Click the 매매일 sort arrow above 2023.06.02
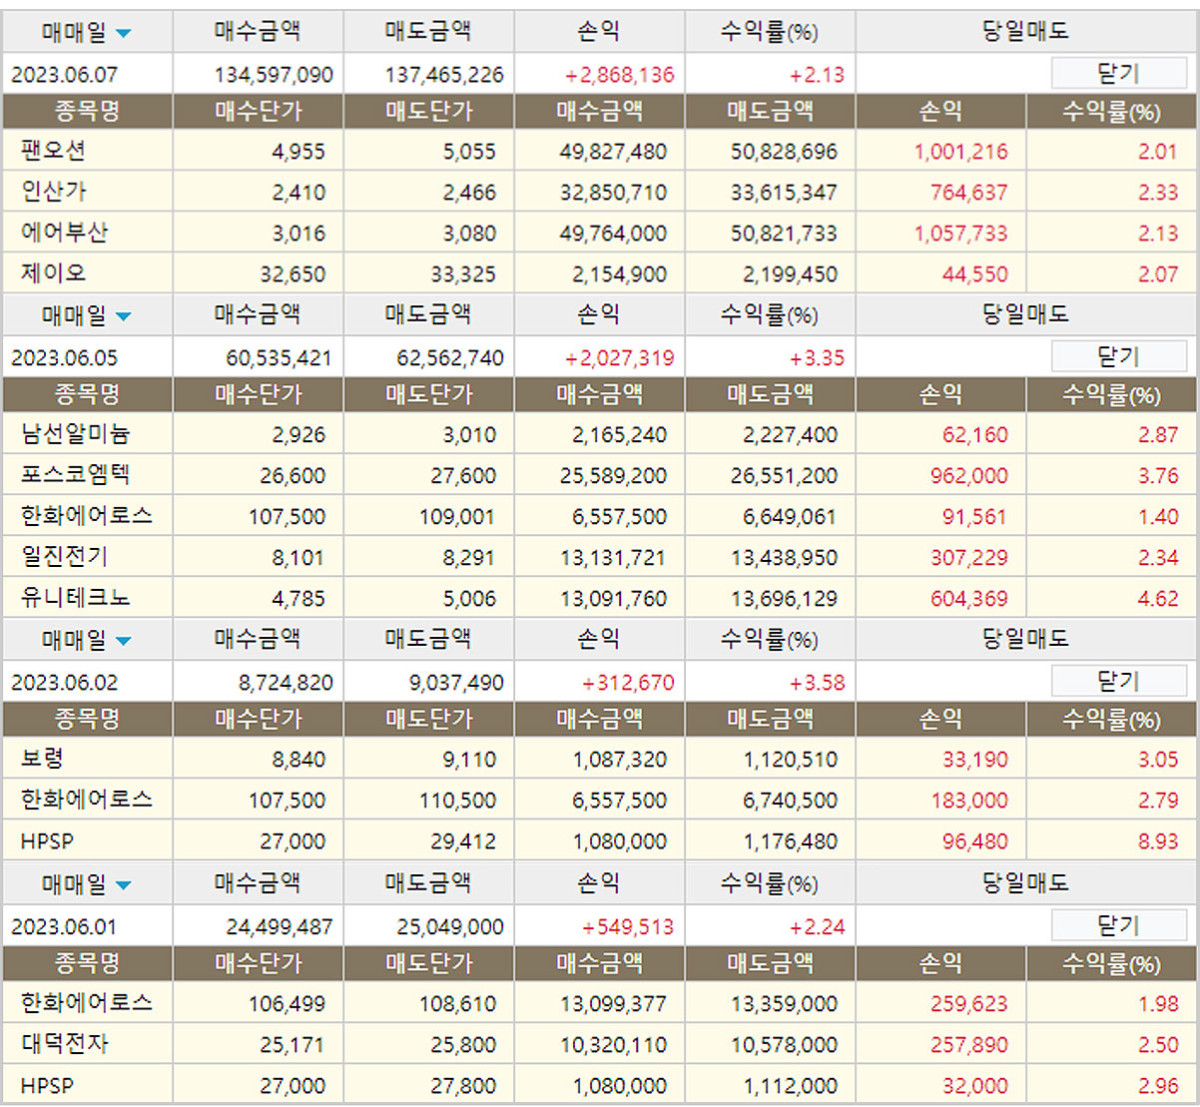1200x1107 pixels. point(123,641)
